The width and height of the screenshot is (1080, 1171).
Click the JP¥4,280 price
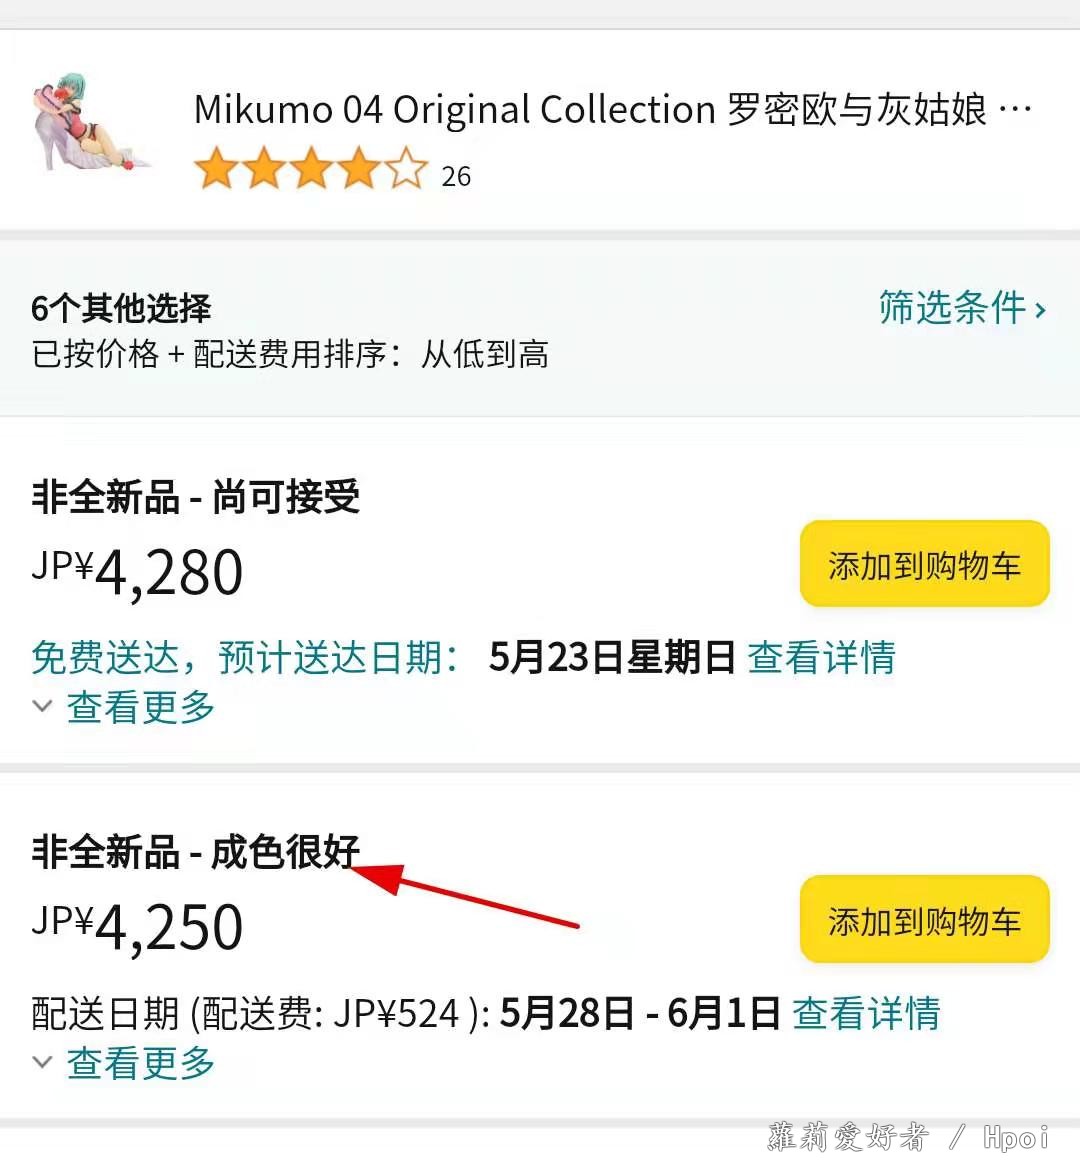pos(137,571)
